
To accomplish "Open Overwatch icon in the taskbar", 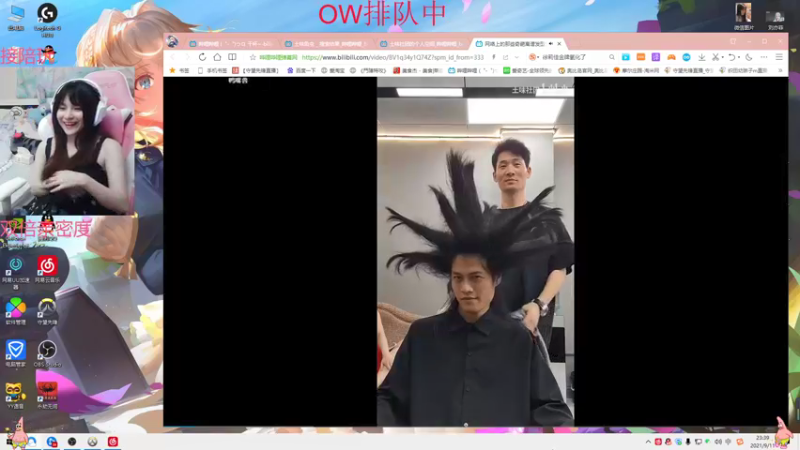I will tap(92, 442).
